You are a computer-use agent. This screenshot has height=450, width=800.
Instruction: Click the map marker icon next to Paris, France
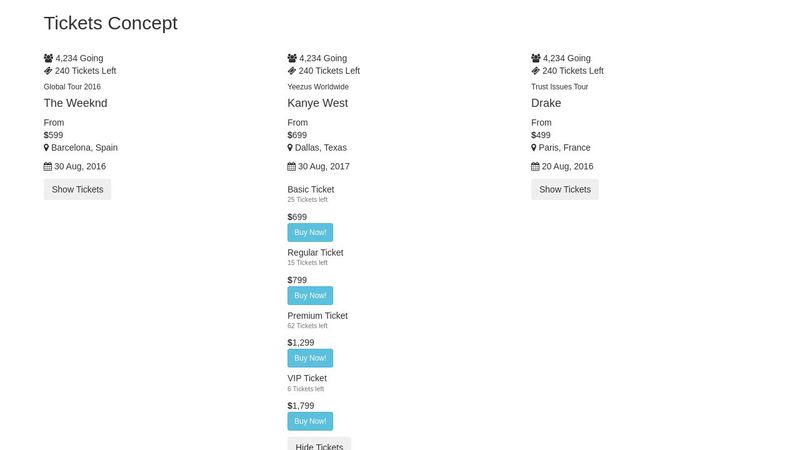click(x=534, y=147)
